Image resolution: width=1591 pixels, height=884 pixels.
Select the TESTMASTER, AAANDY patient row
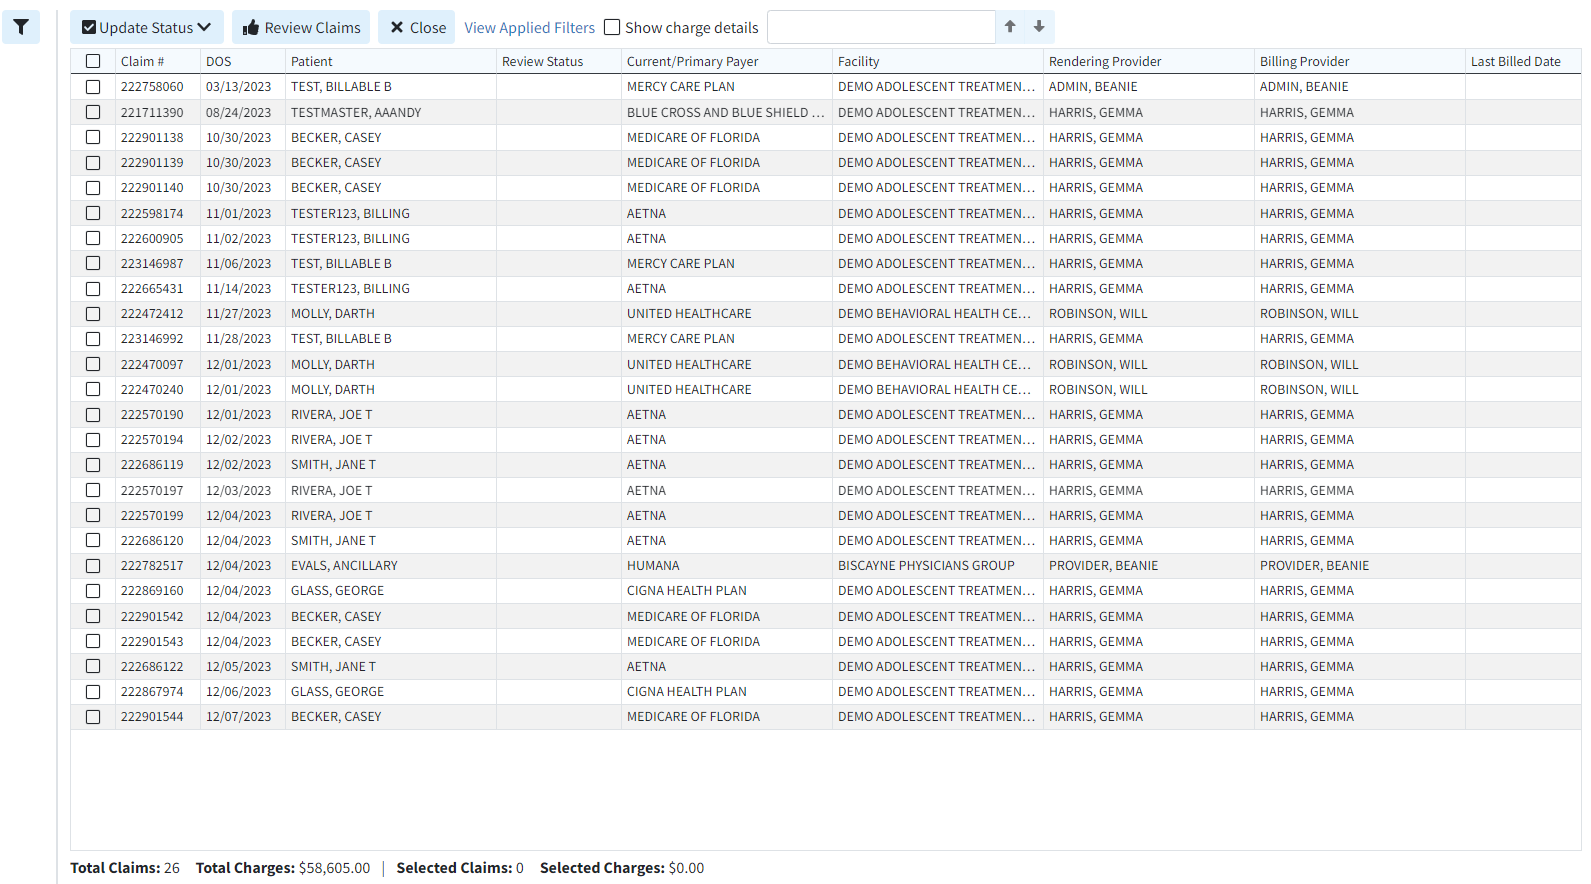pos(356,113)
